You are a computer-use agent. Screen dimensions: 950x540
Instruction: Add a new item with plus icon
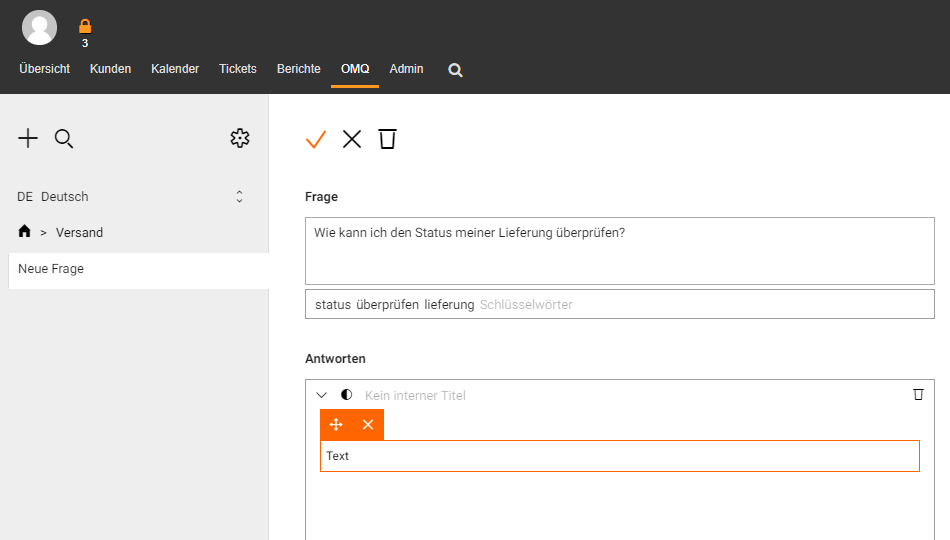tap(28, 138)
